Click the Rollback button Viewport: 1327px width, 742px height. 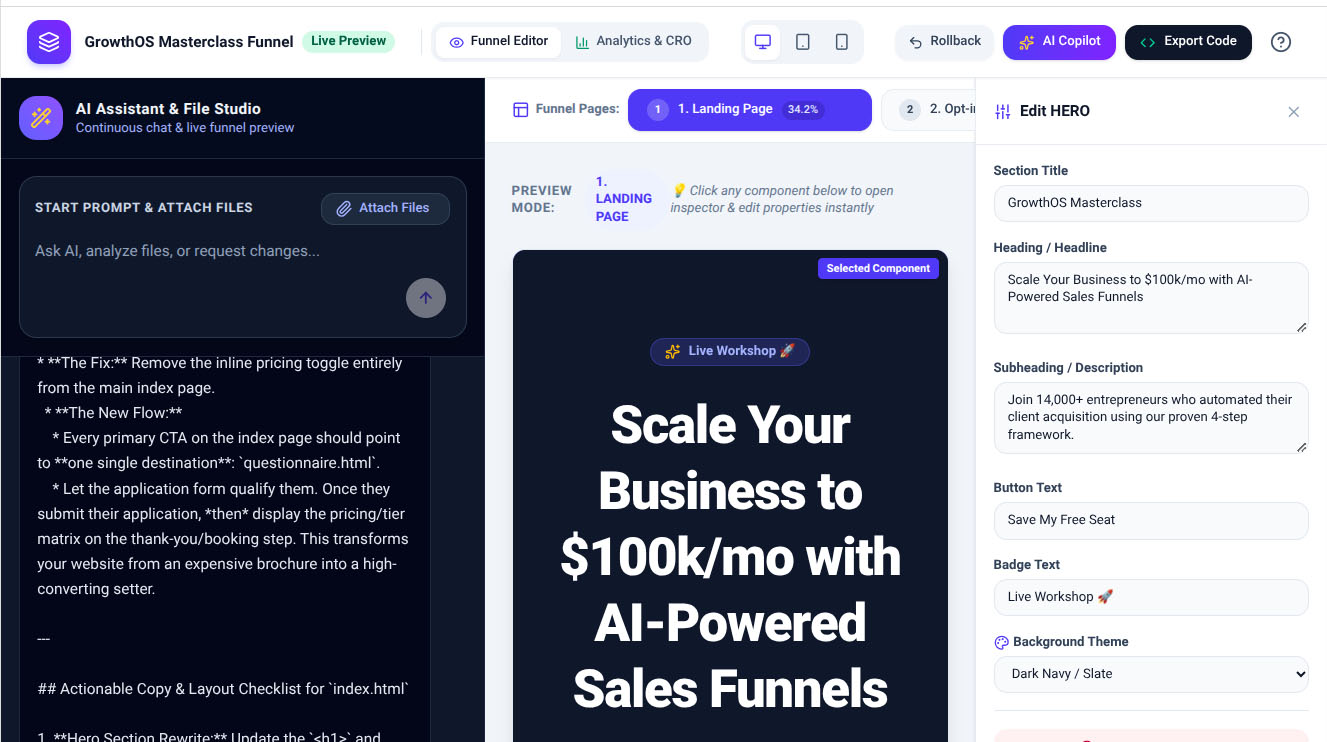pos(945,42)
